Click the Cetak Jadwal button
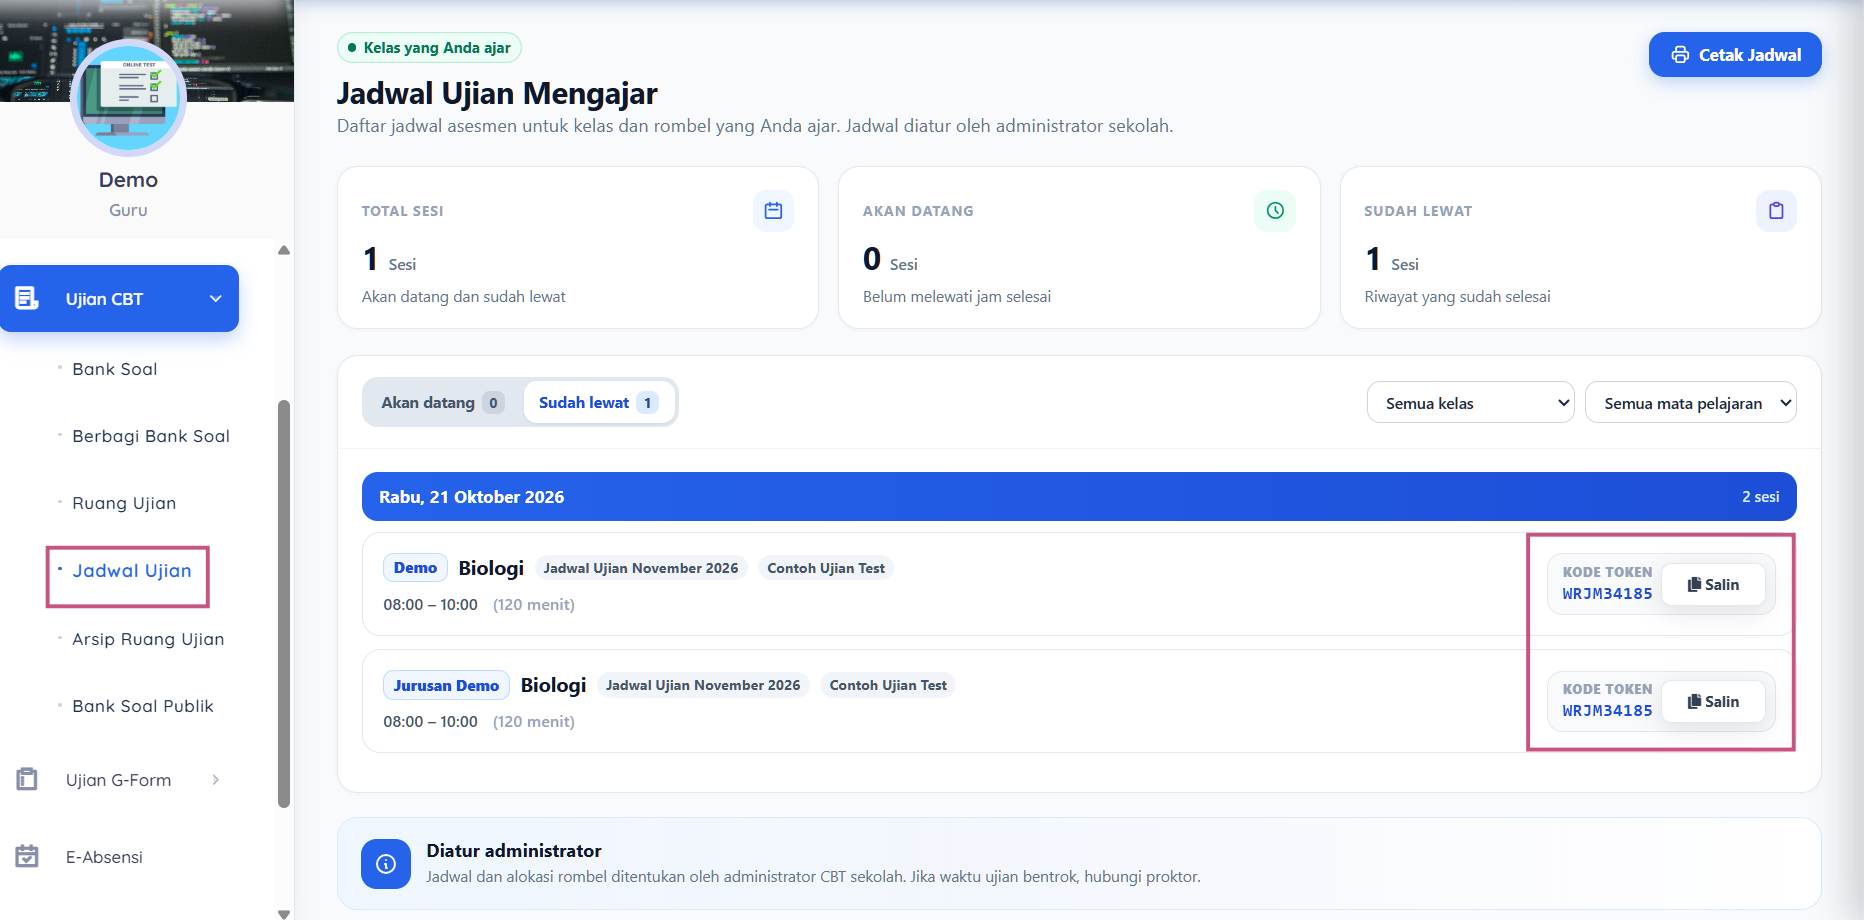Image resolution: width=1864 pixels, height=920 pixels. pyautogui.click(x=1735, y=55)
